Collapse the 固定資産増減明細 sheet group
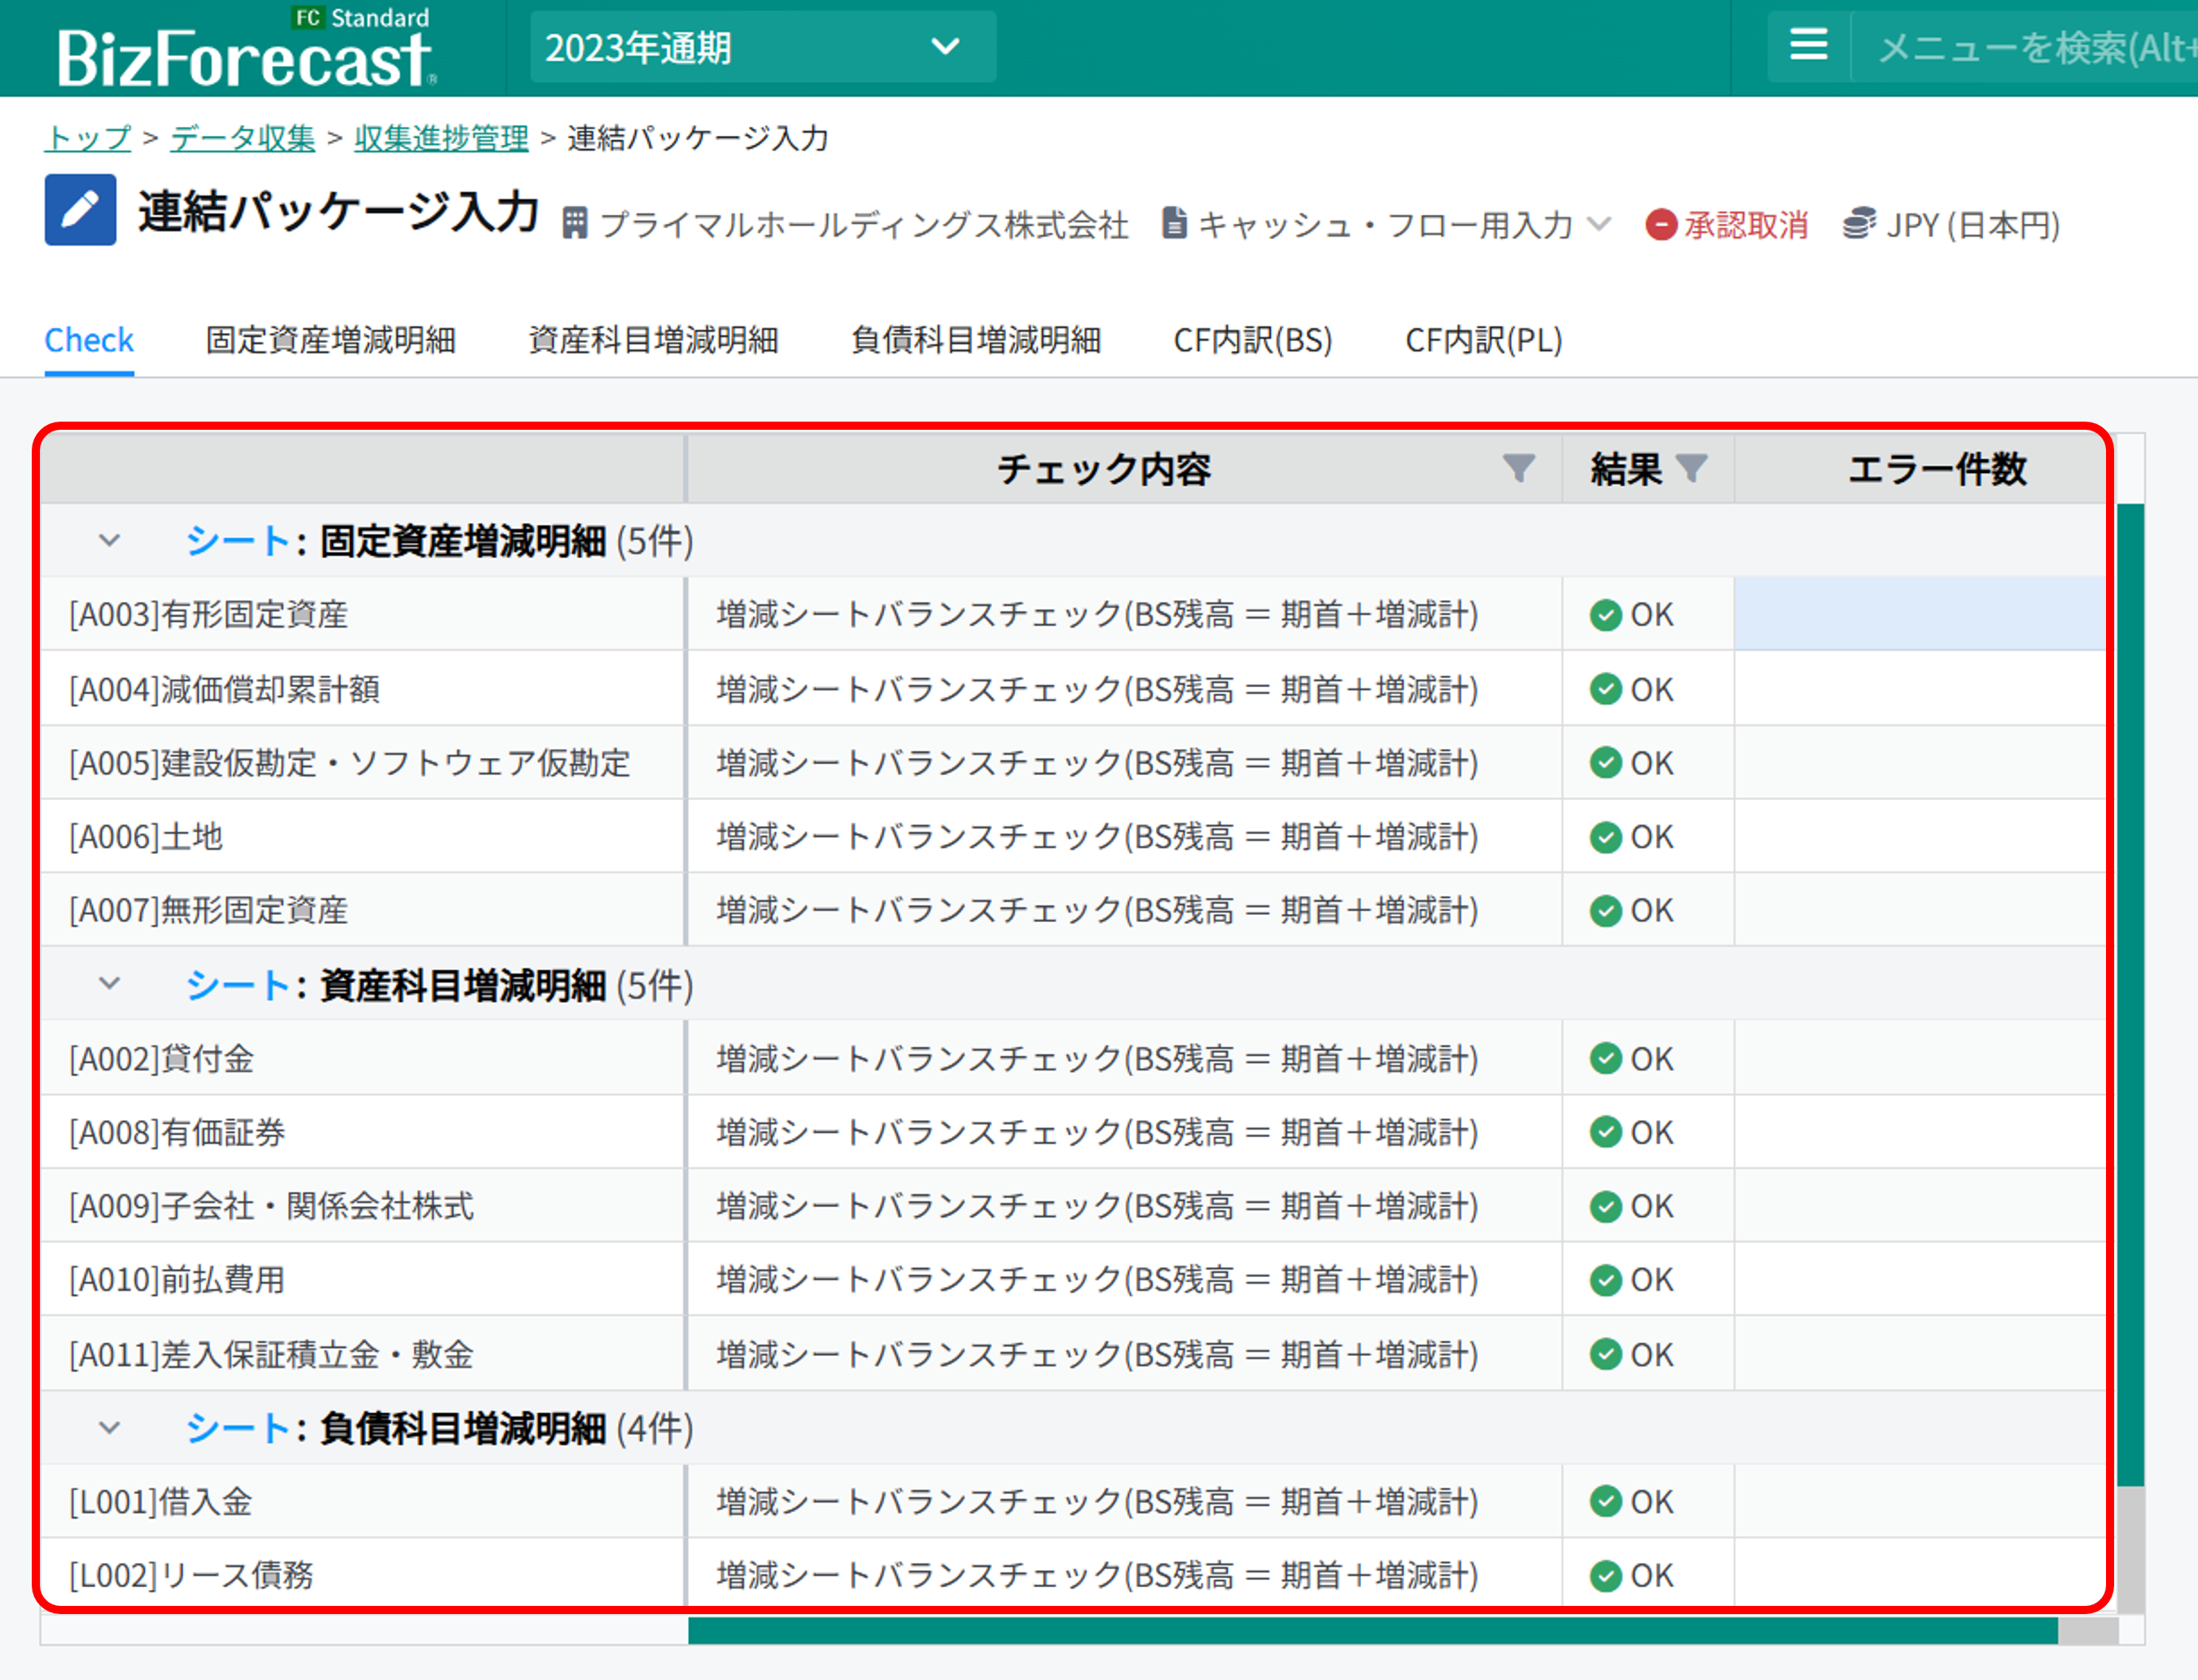Screen dimensions: 2198x1680 (x=109, y=541)
